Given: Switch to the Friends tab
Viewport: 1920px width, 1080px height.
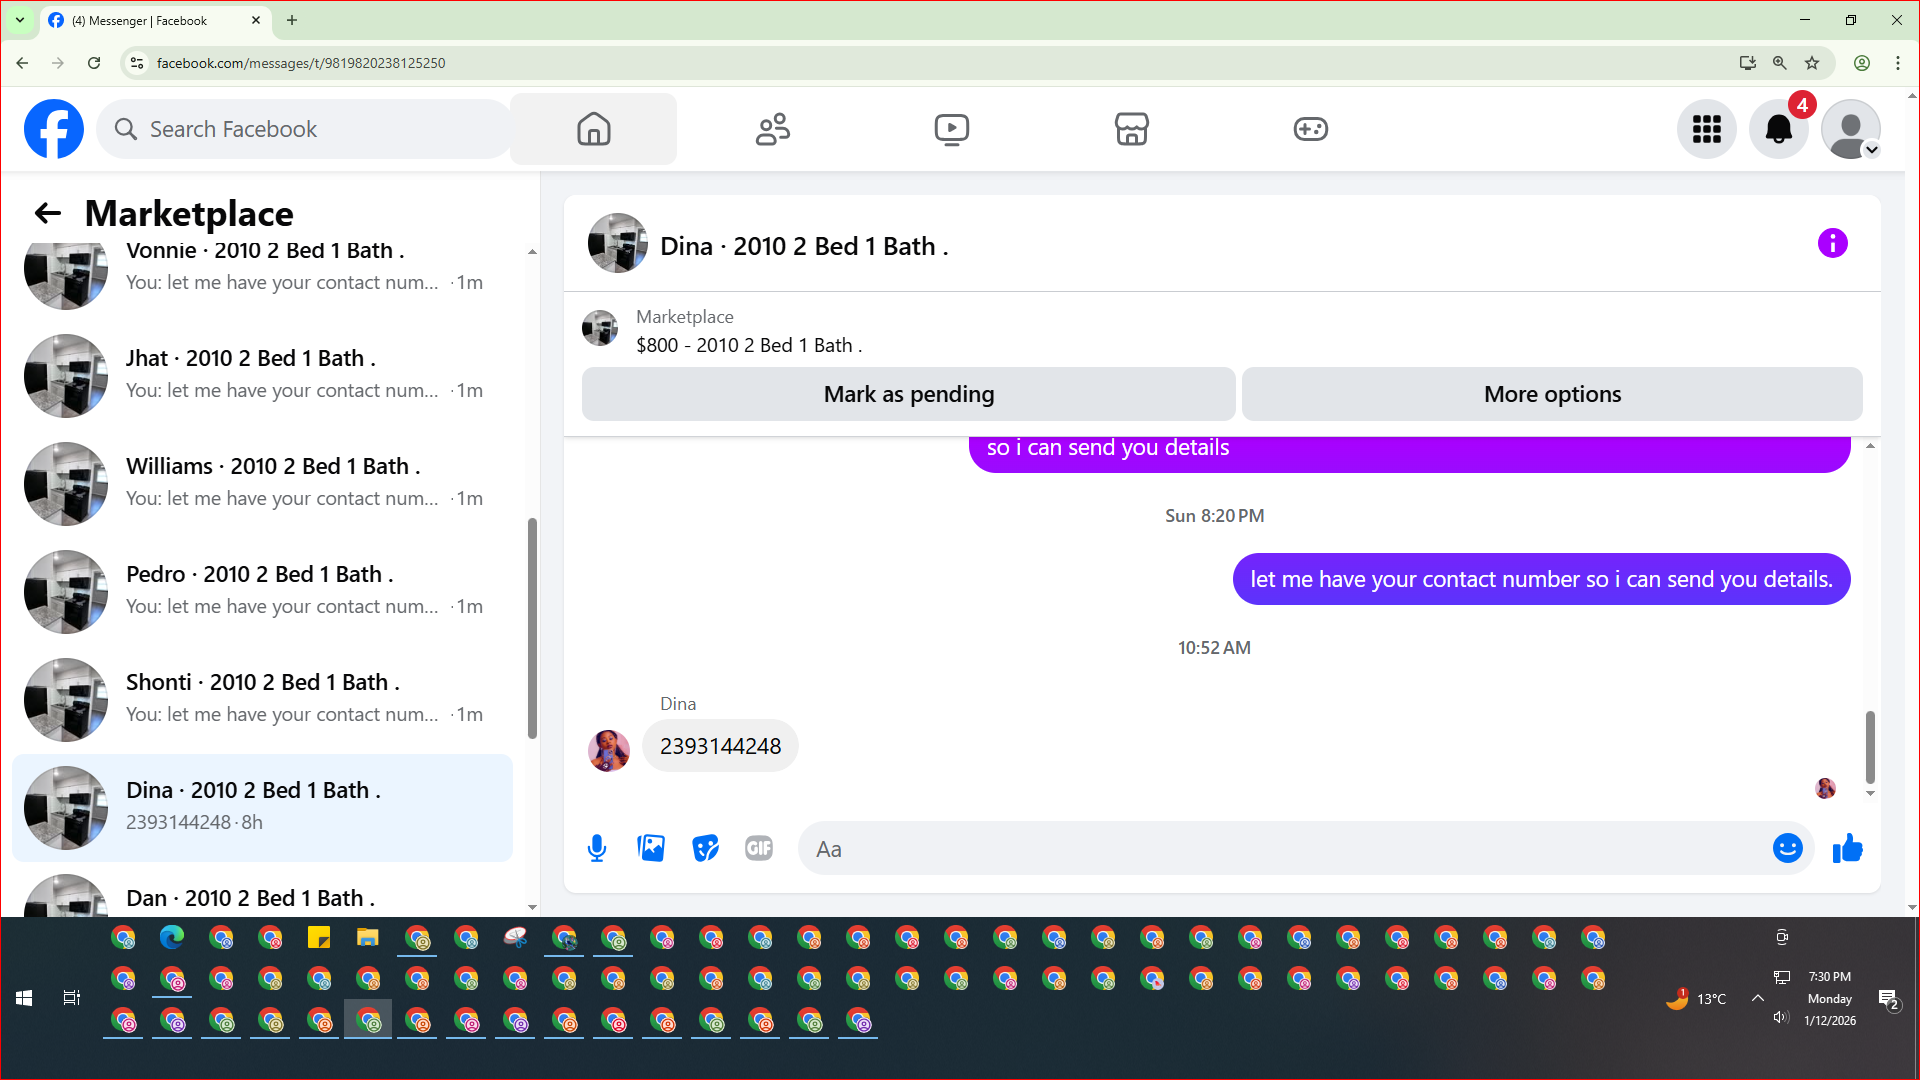Looking at the screenshot, I should tap(773, 129).
